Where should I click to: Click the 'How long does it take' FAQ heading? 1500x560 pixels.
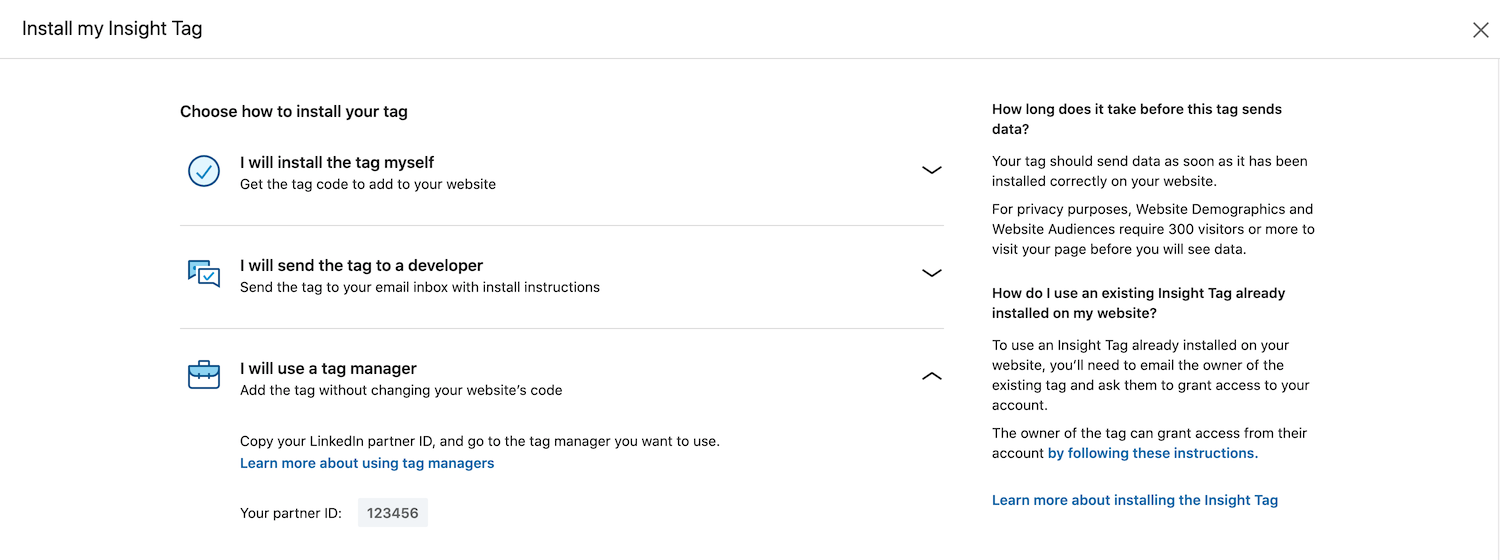1137,119
